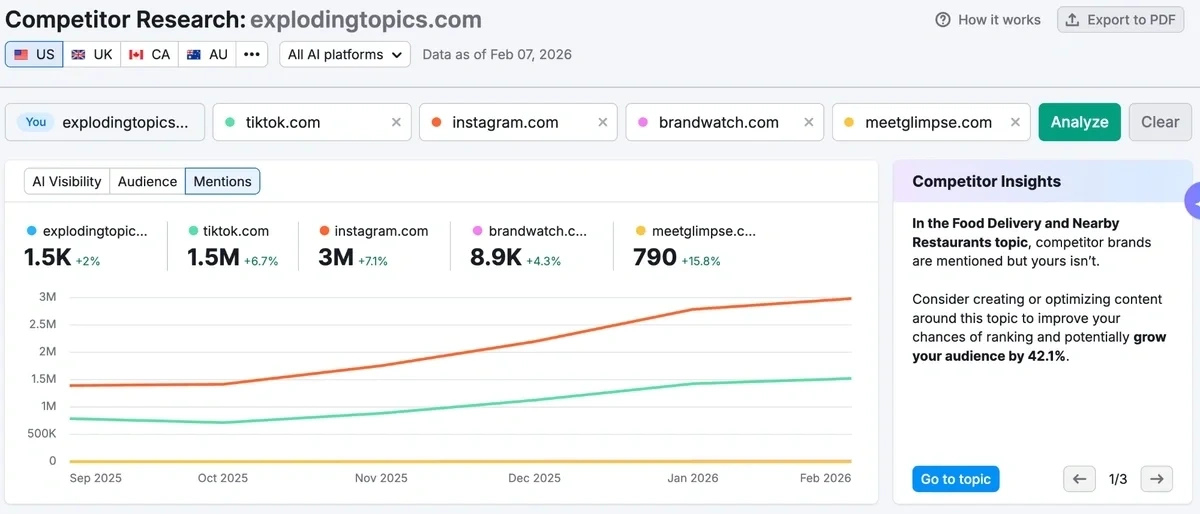The image size is (1200, 514).
Task: Remove brandwatch.com competitor with X icon
Action: [809, 122]
